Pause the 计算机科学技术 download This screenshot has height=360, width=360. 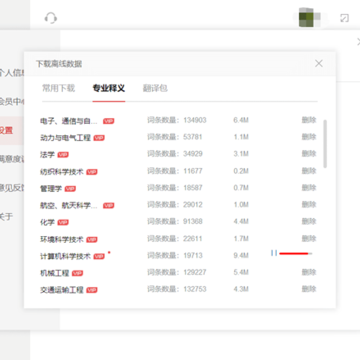click(274, 254)
